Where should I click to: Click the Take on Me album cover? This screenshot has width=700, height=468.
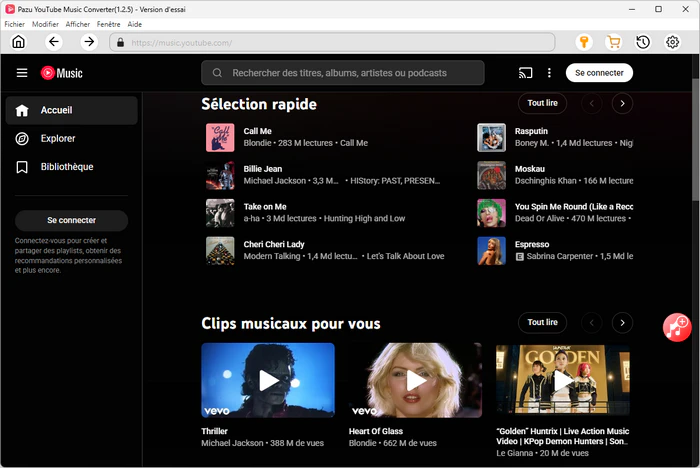pyautogui.click(x=220, y=213)
